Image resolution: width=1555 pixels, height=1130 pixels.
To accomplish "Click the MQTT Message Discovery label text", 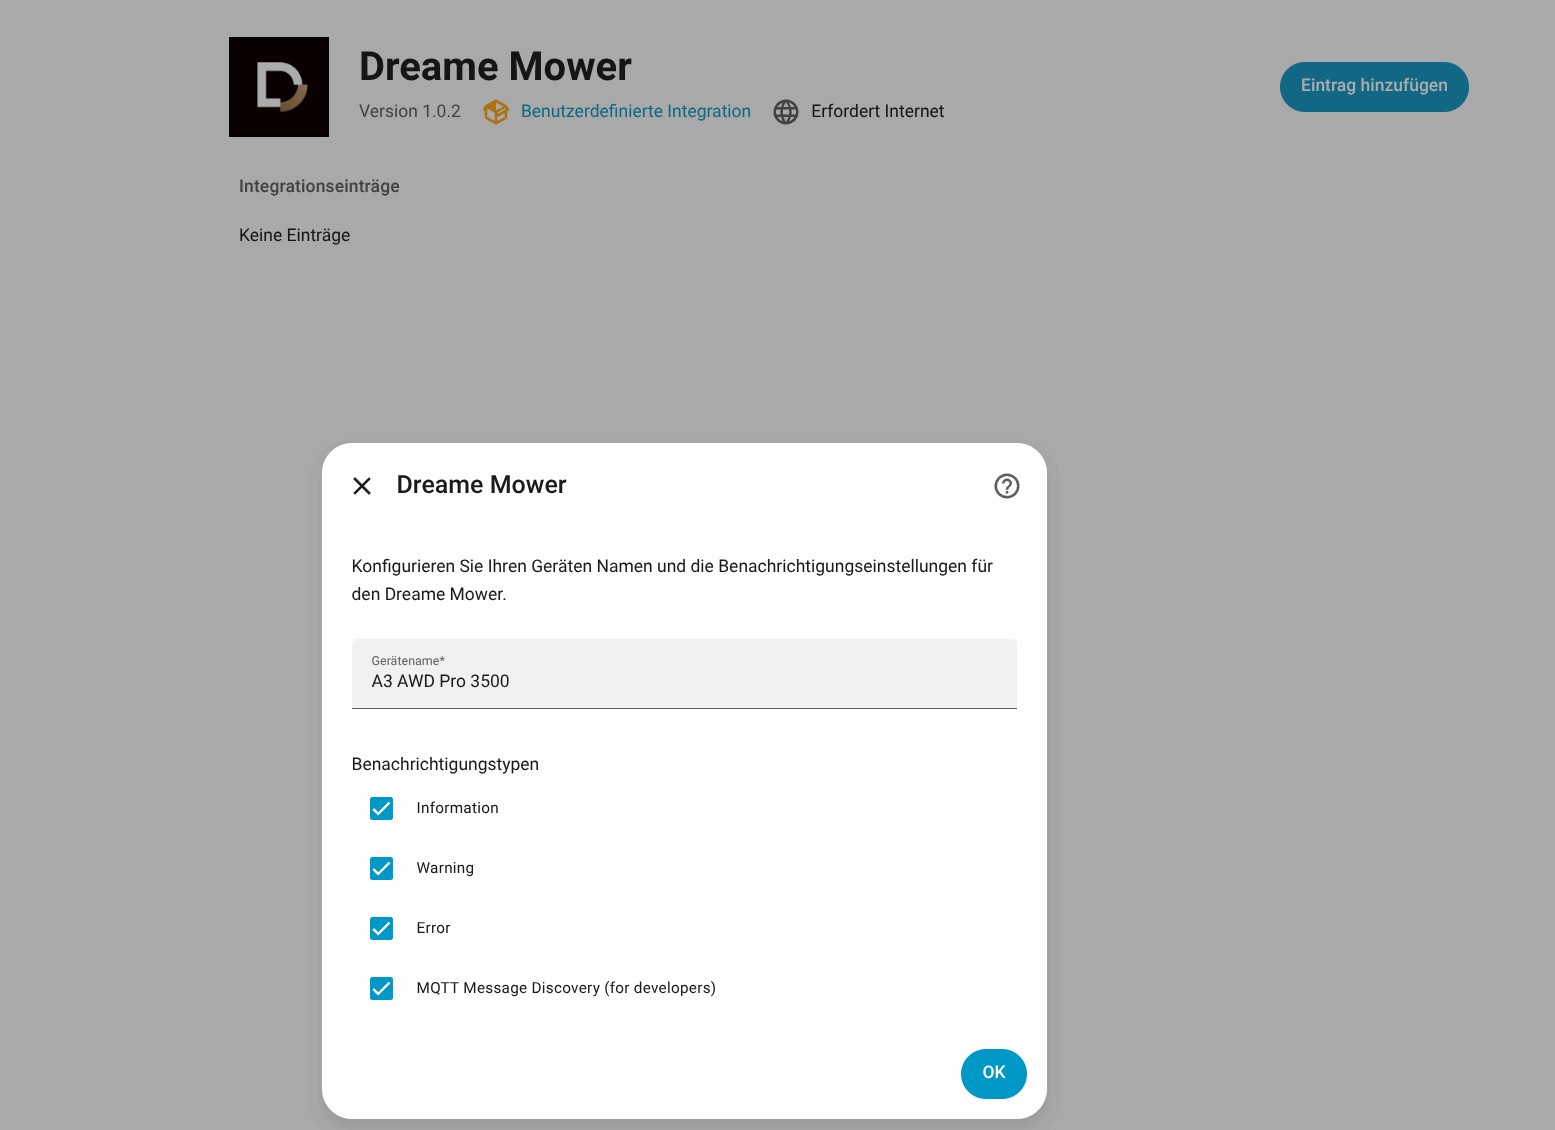I will [566, 988].
